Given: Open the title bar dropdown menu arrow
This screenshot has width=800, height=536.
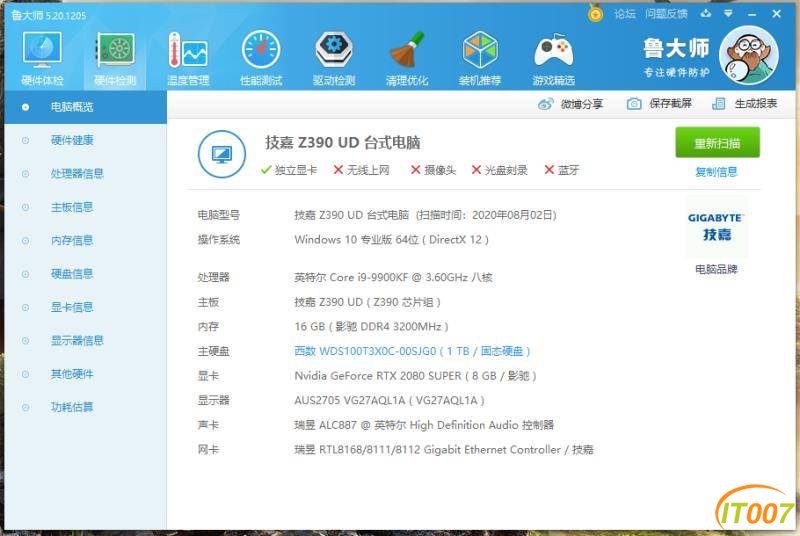Looking at the screenshot, I should coord(728,14).
